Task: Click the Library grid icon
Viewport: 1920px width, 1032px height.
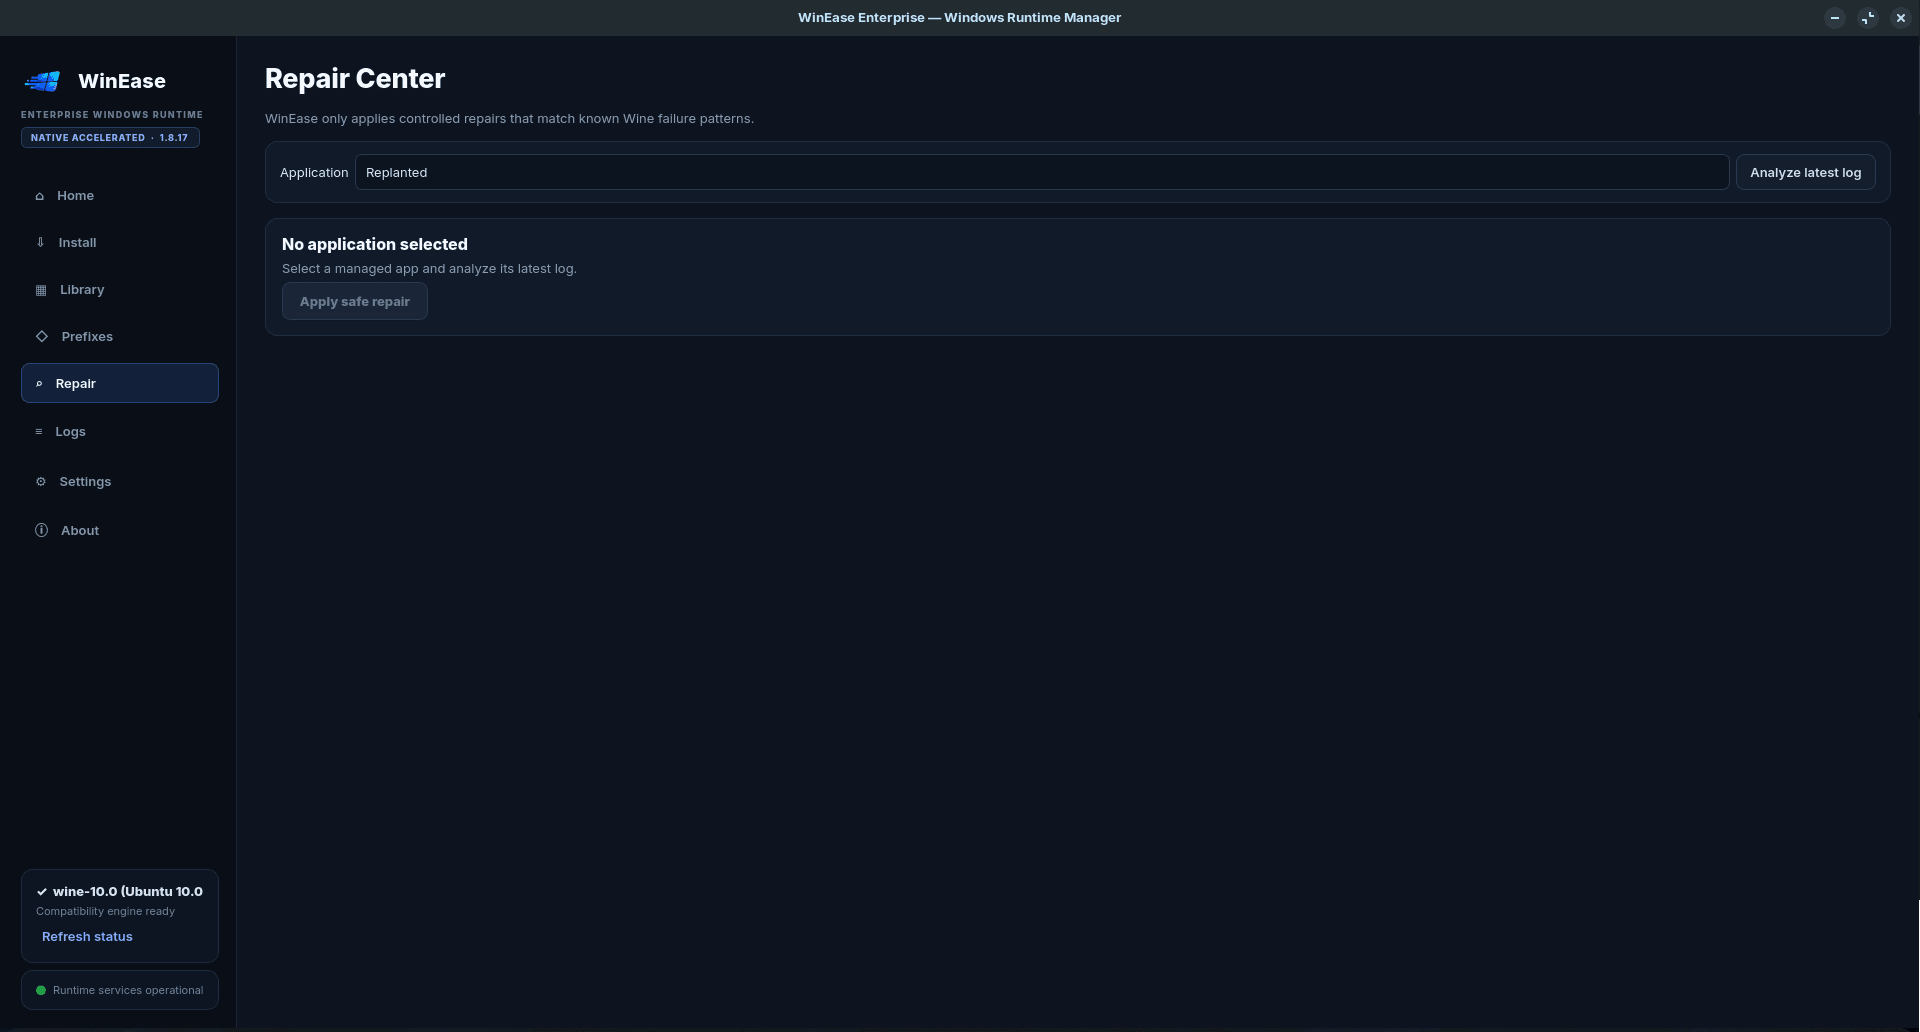Action: pos(41,290)
